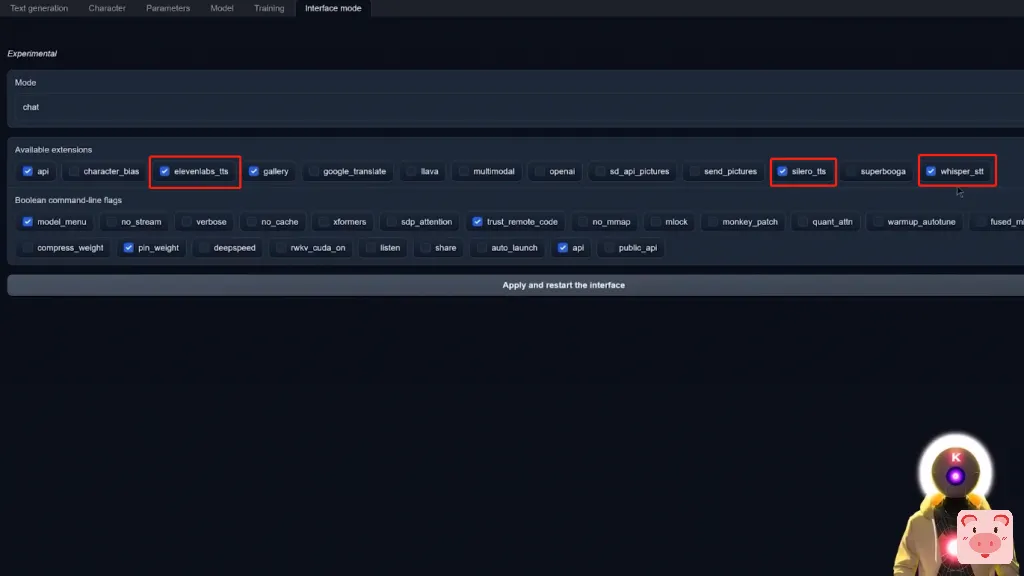Enable the sd_api_pictures extension
Screen dimensions: 1024x576
point(600,171)
